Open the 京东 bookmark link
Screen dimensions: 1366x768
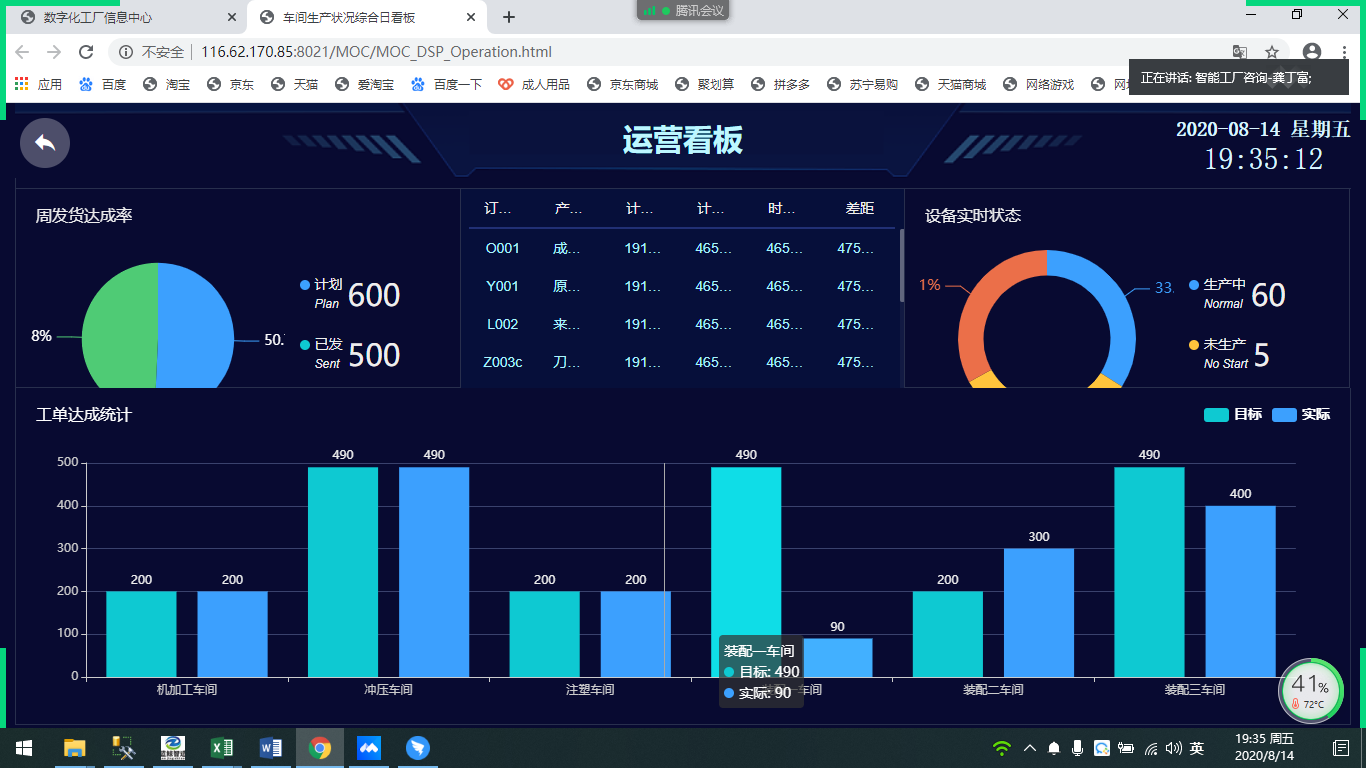click(230, 85)
